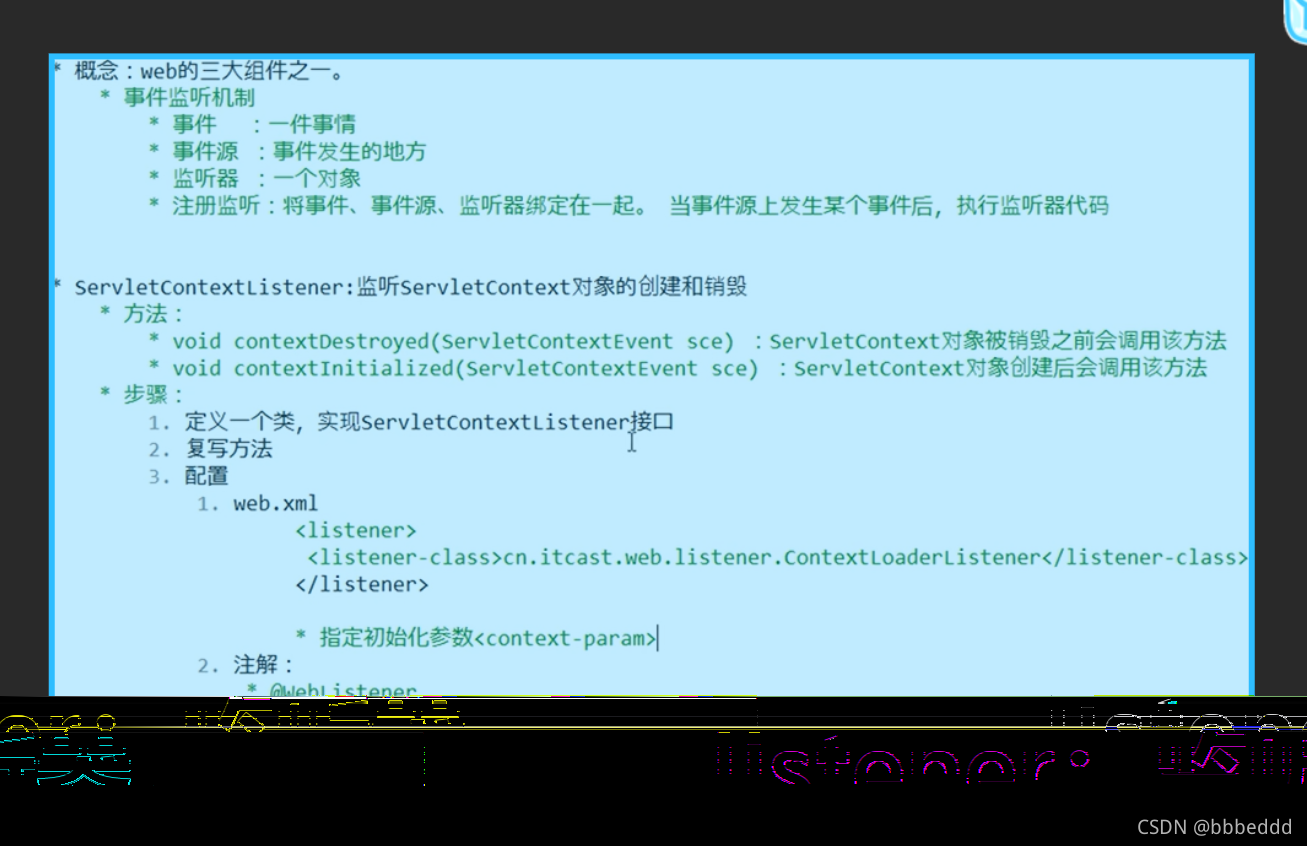This screenshot has height=846, width=1307.
Task: Click the description "ServletContext对象创建后会调用该方法"
Action: (x=1000, y=369)
